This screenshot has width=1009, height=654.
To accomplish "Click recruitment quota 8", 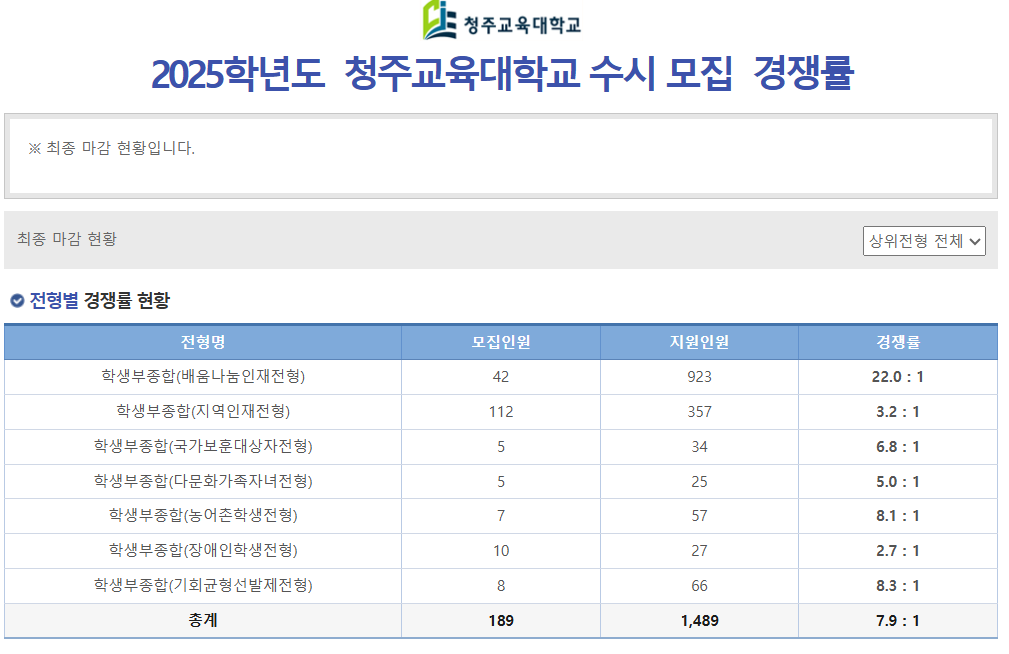I will tap(501, 586).
